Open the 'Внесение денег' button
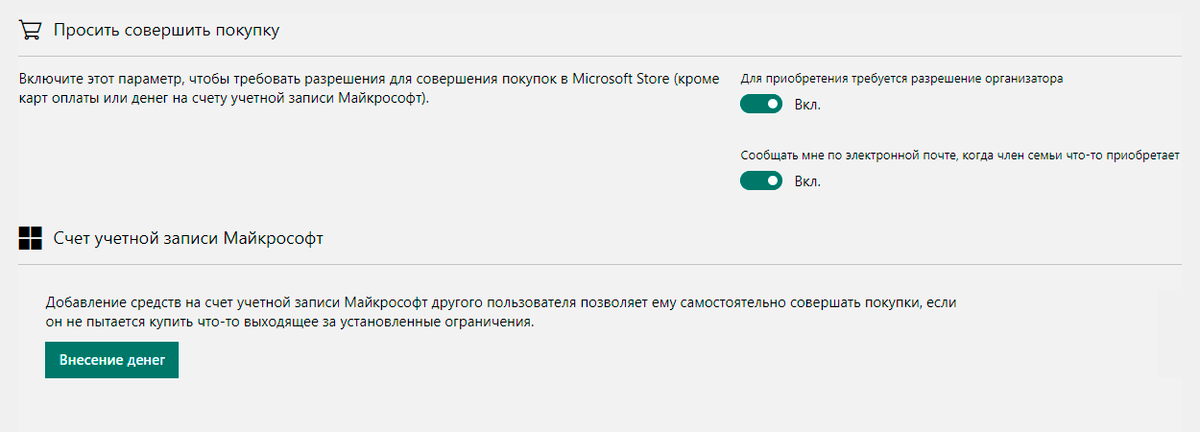This screenshot has width=1200, height=432. click(x=111, y=360)
